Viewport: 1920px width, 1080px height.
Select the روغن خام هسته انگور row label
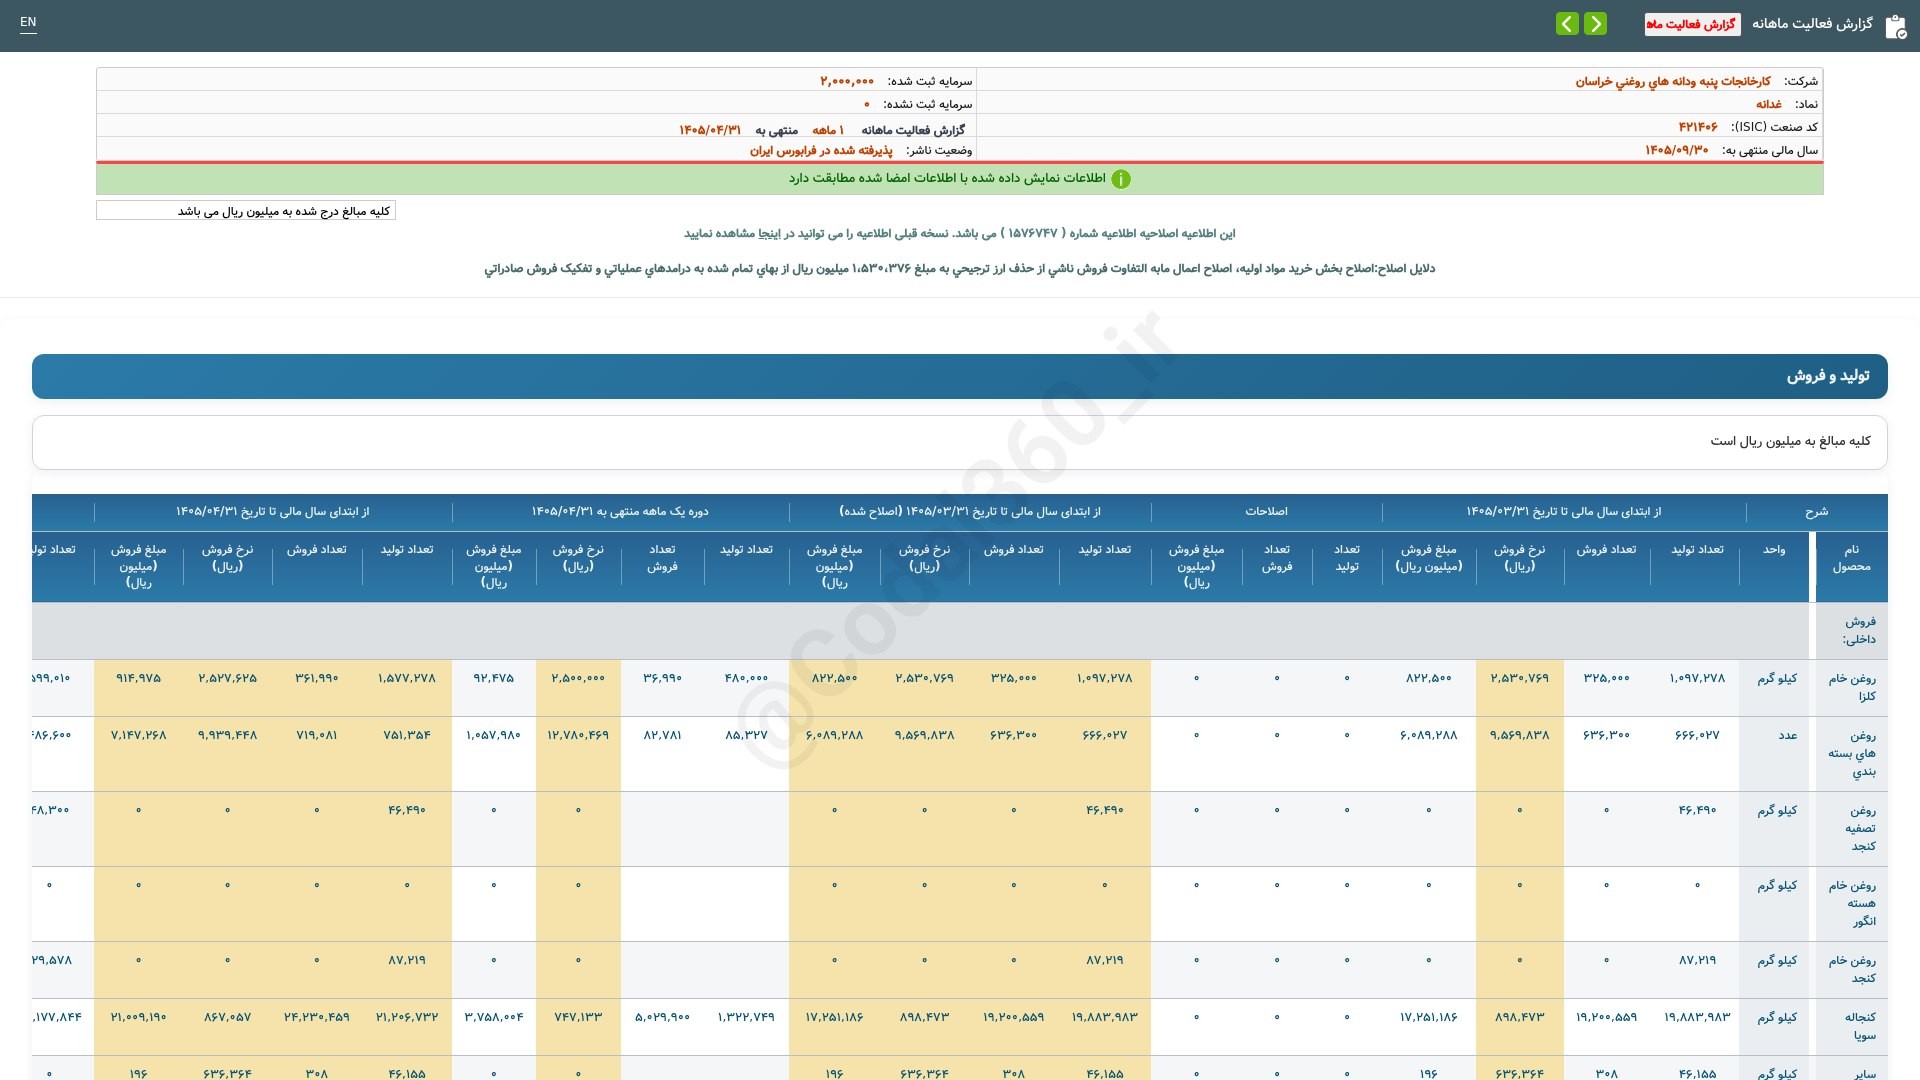pyautogui.click(x=1852, y=903)
